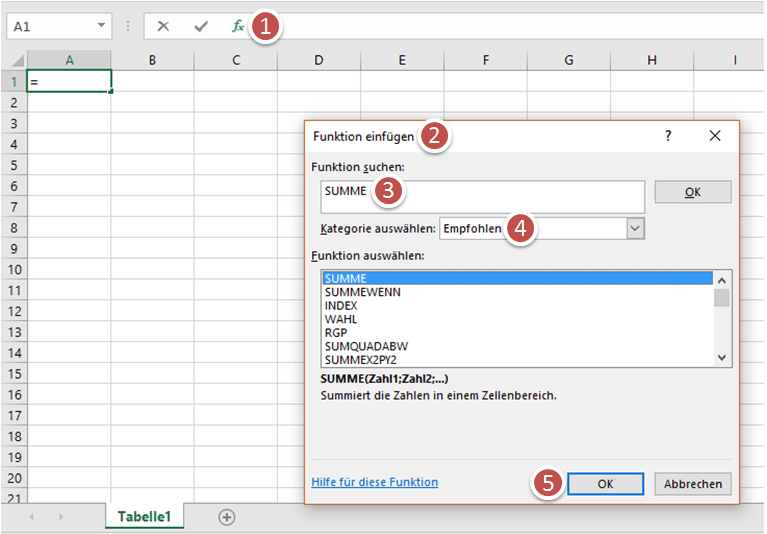Open Hilfe für diese Funktion link
This screenshot has height=534, width=767.
point(375,482)
